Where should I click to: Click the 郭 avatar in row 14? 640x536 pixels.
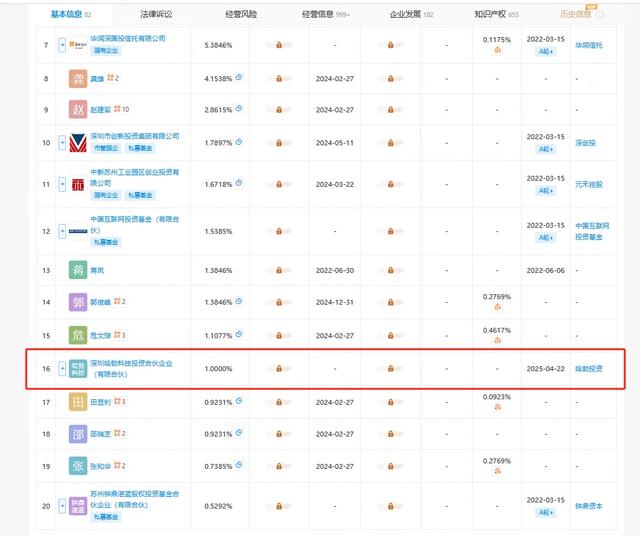tap(78, 302)
